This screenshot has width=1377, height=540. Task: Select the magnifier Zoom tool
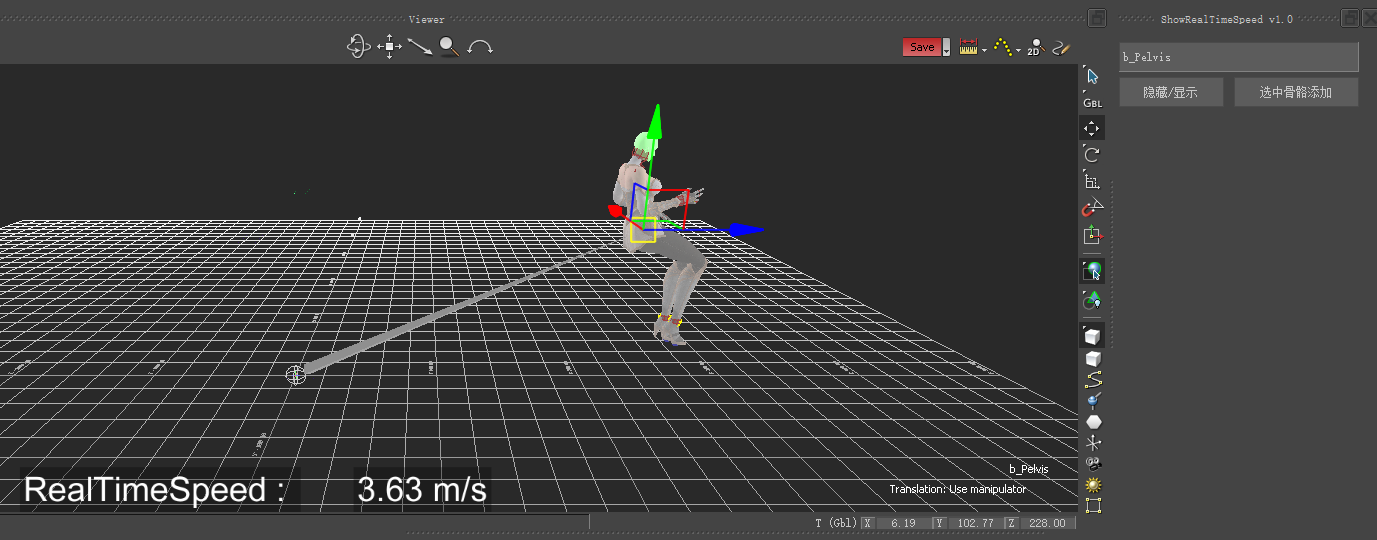click(449, 46)
